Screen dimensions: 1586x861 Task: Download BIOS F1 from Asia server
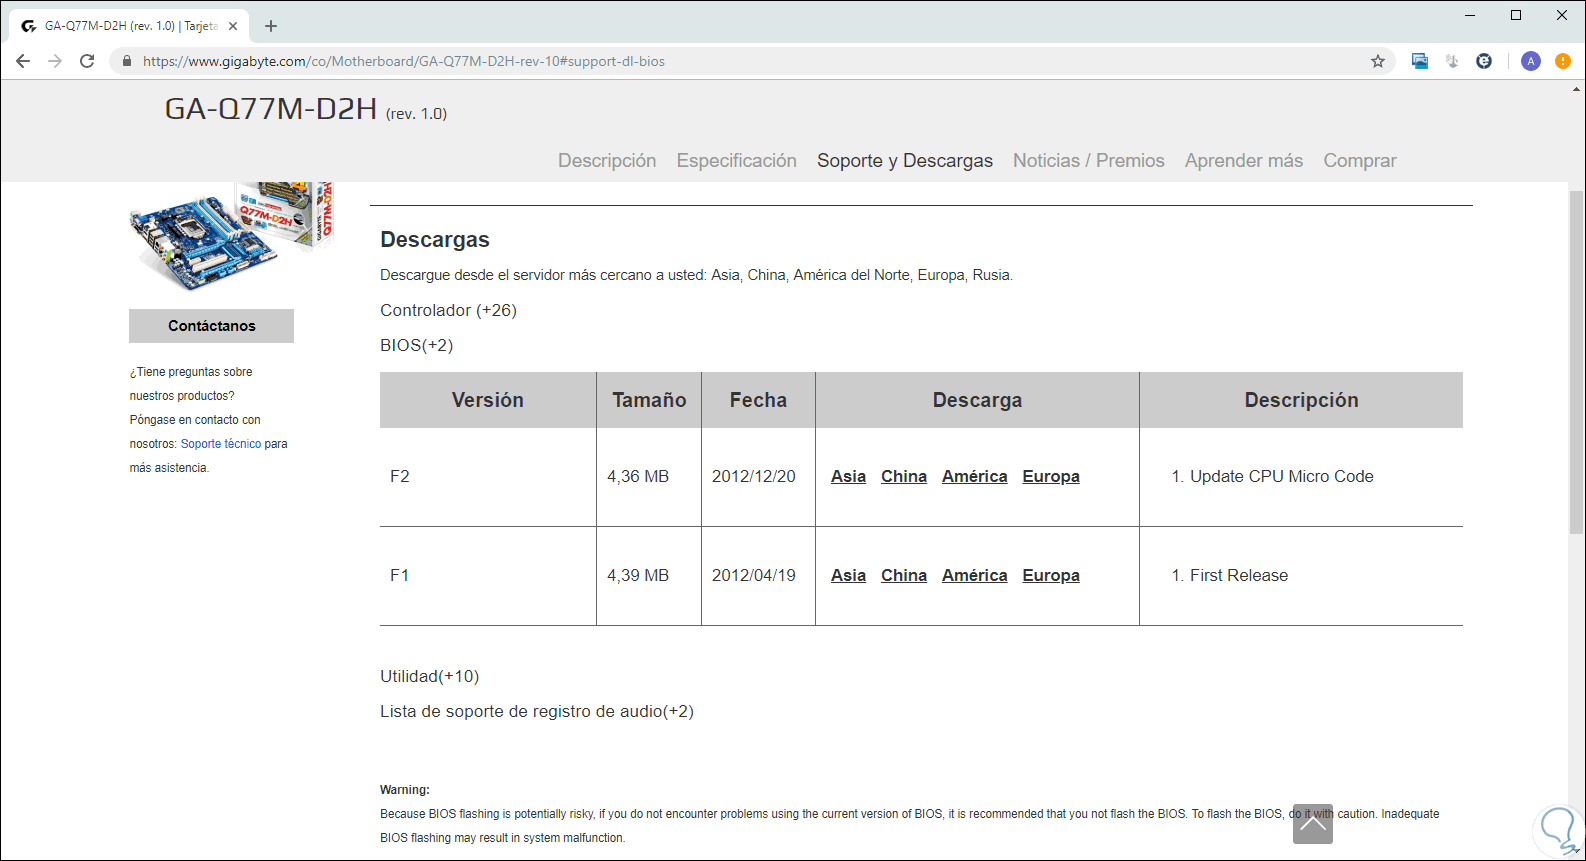848,576
